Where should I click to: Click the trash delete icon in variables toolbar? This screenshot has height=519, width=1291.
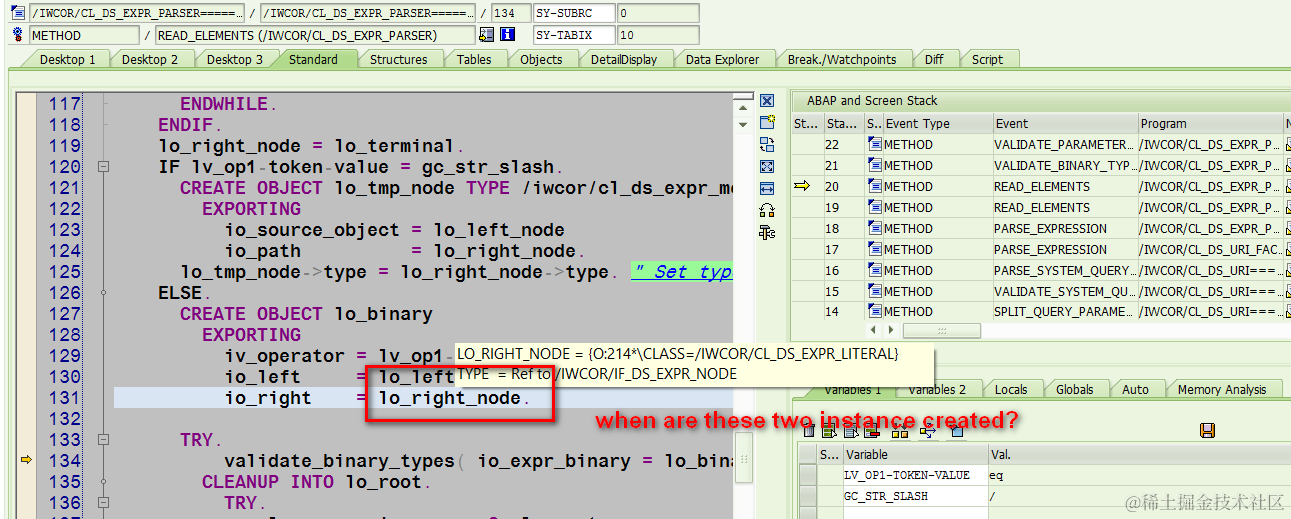tap(808, 431)
